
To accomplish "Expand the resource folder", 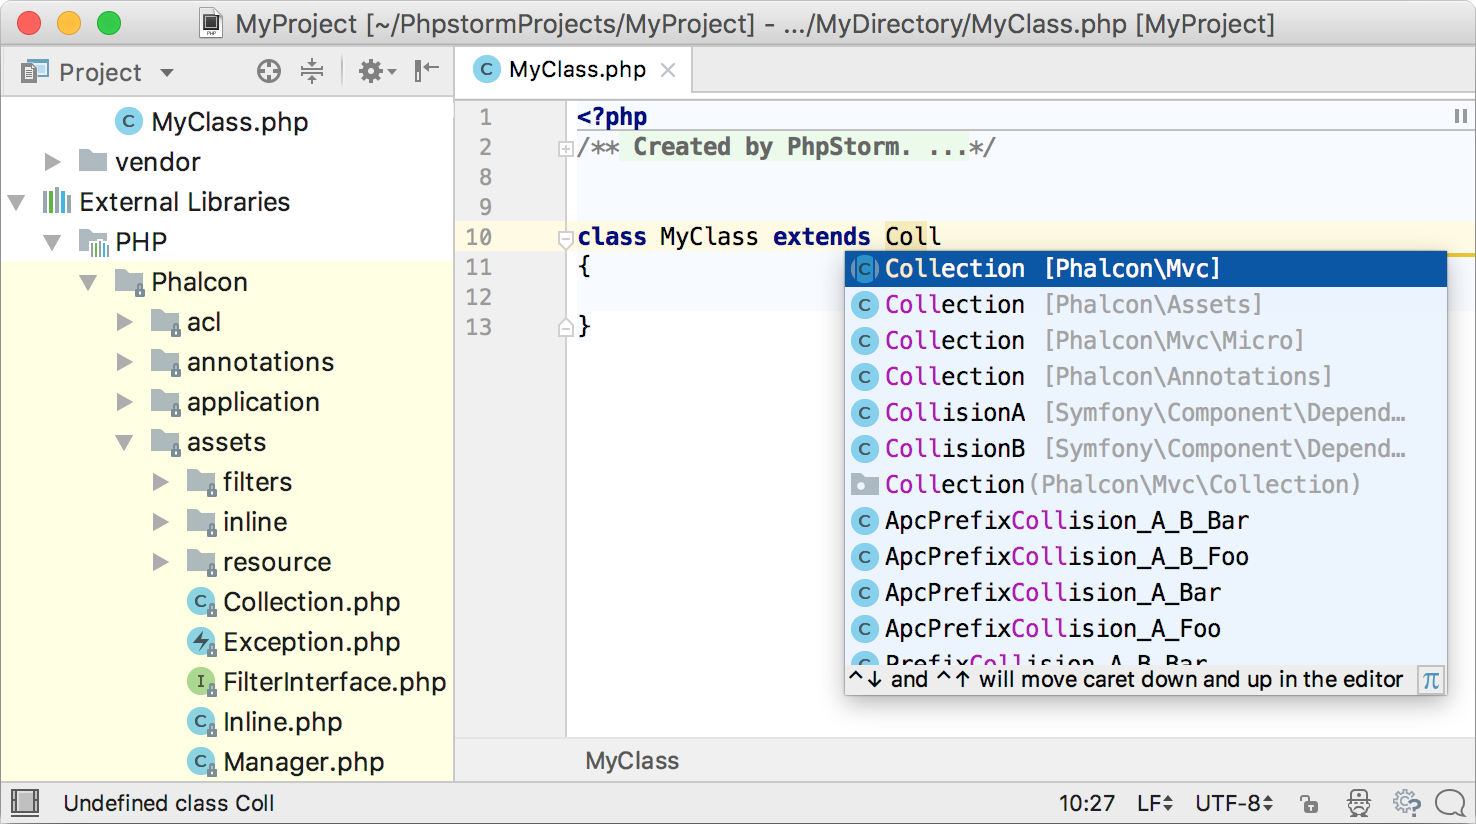I will pos(161,562).
